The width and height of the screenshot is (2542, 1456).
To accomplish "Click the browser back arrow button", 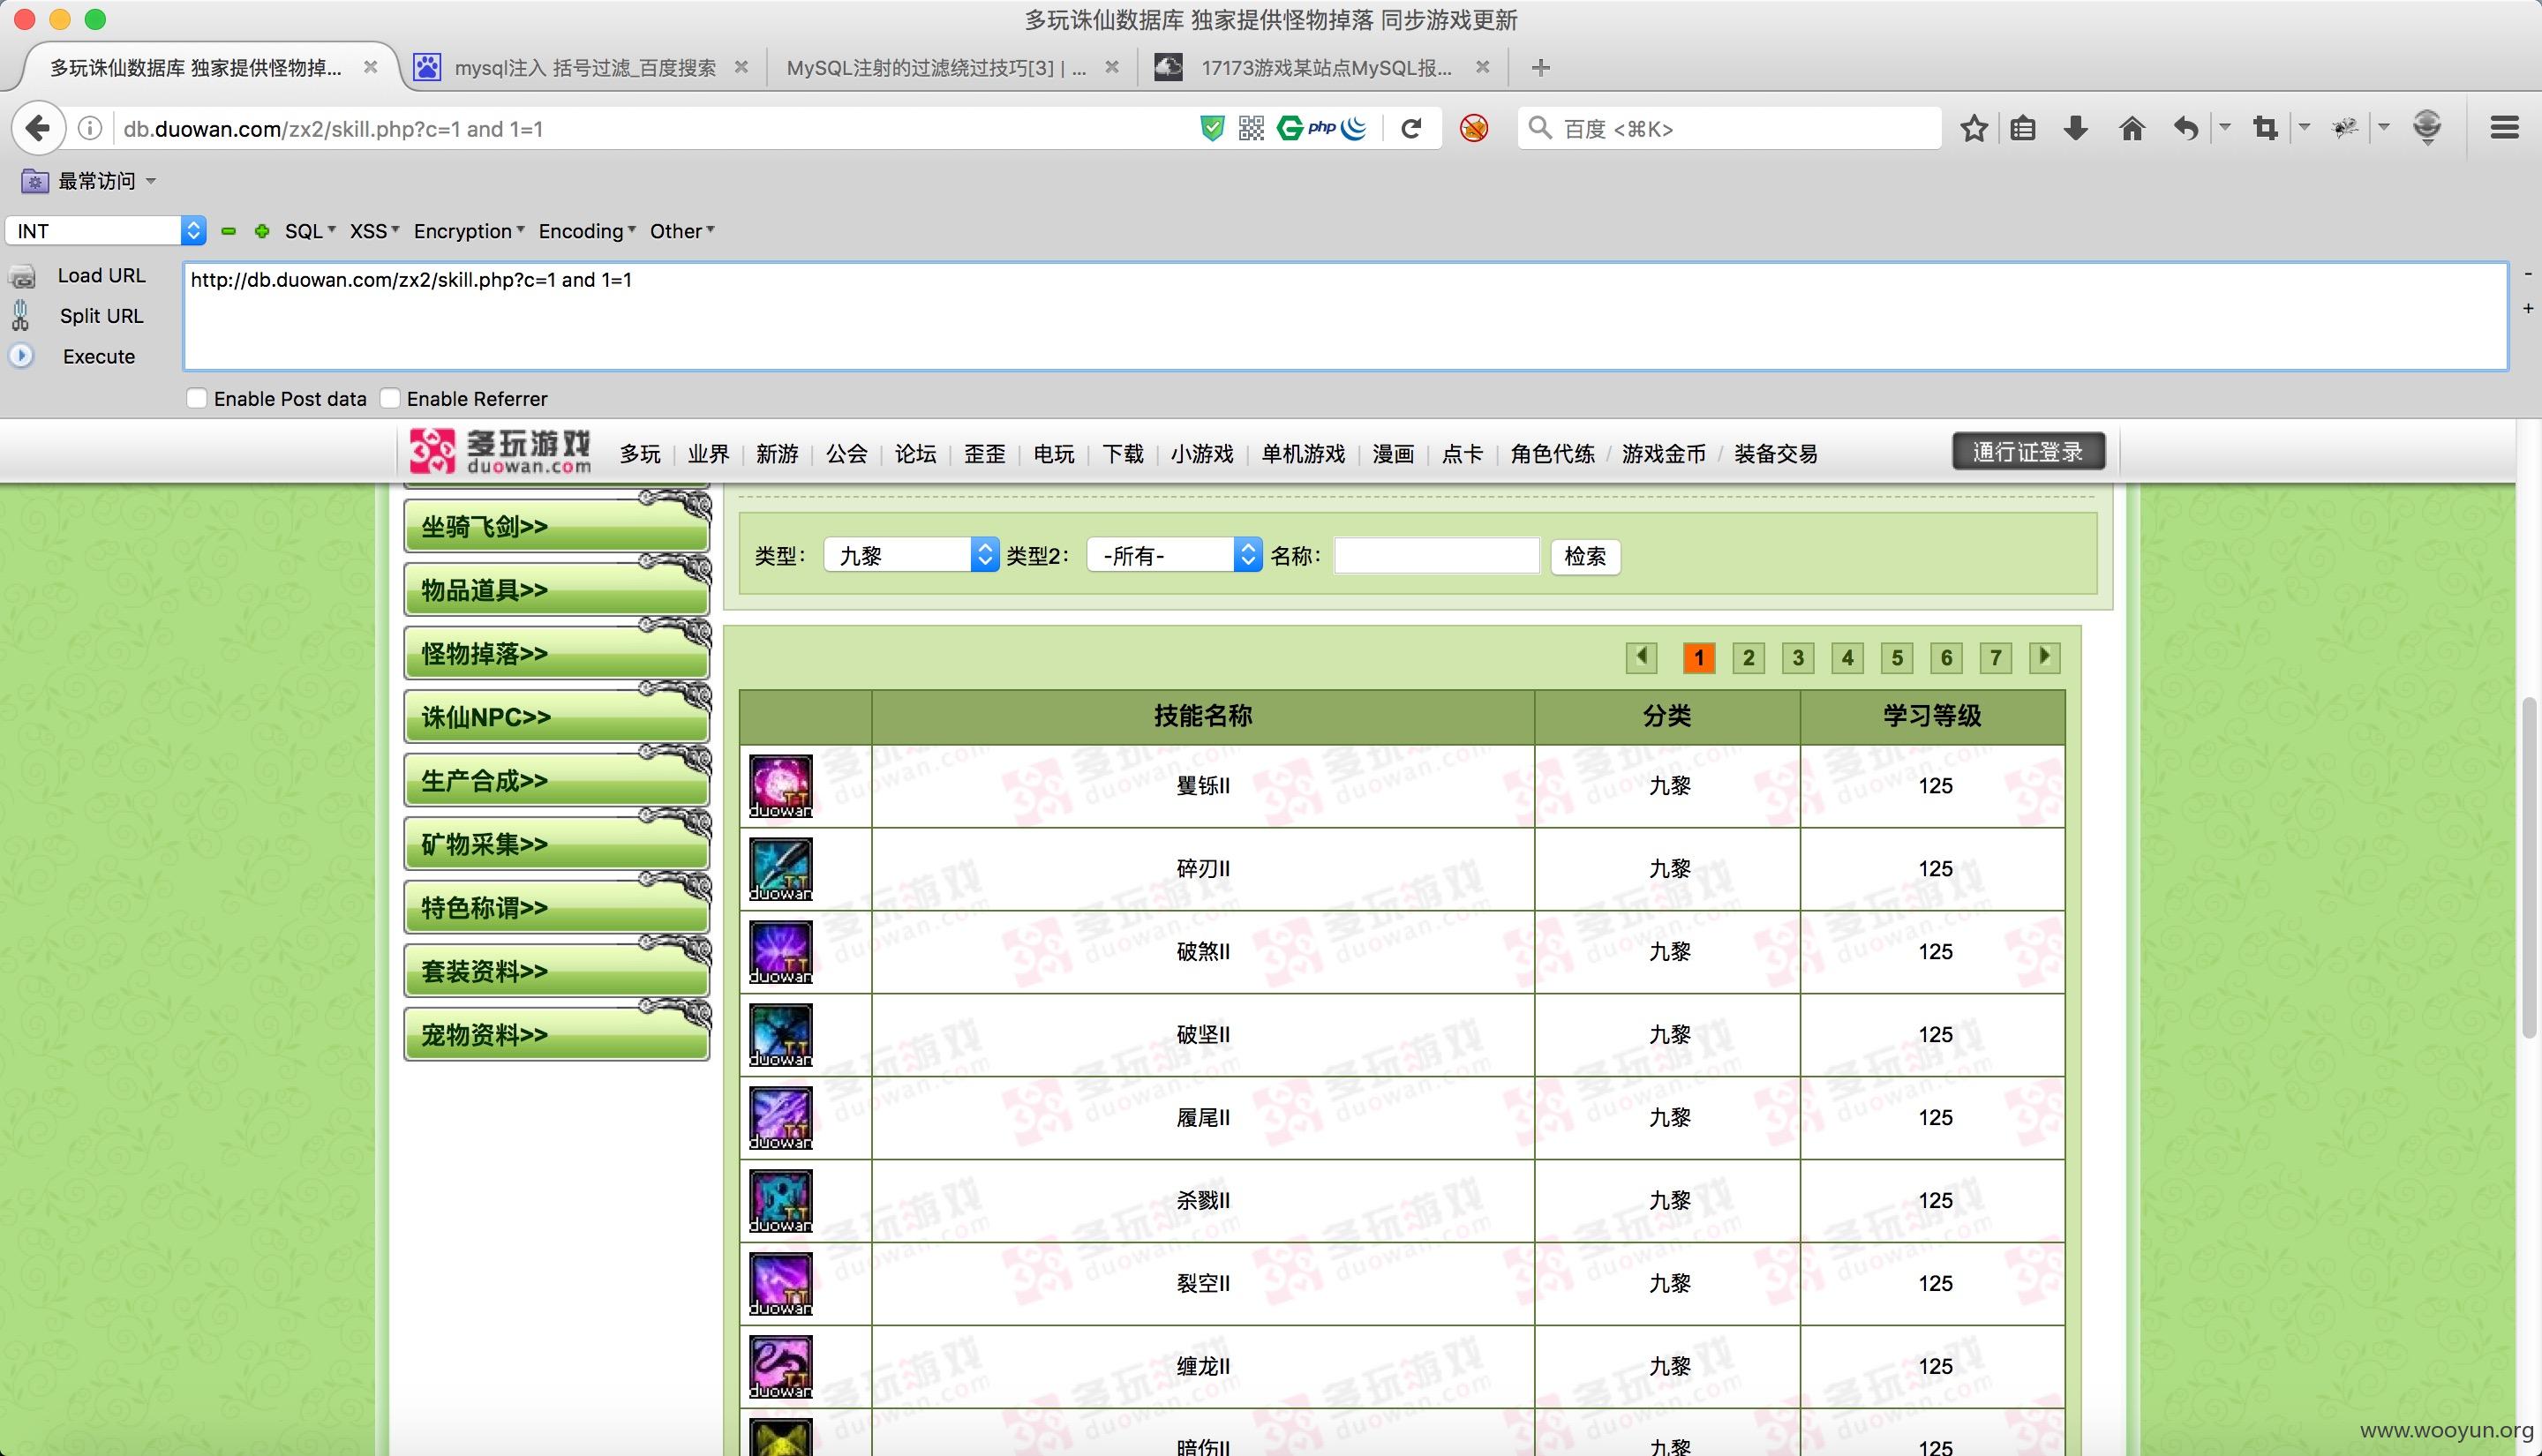I will [38, 128].
